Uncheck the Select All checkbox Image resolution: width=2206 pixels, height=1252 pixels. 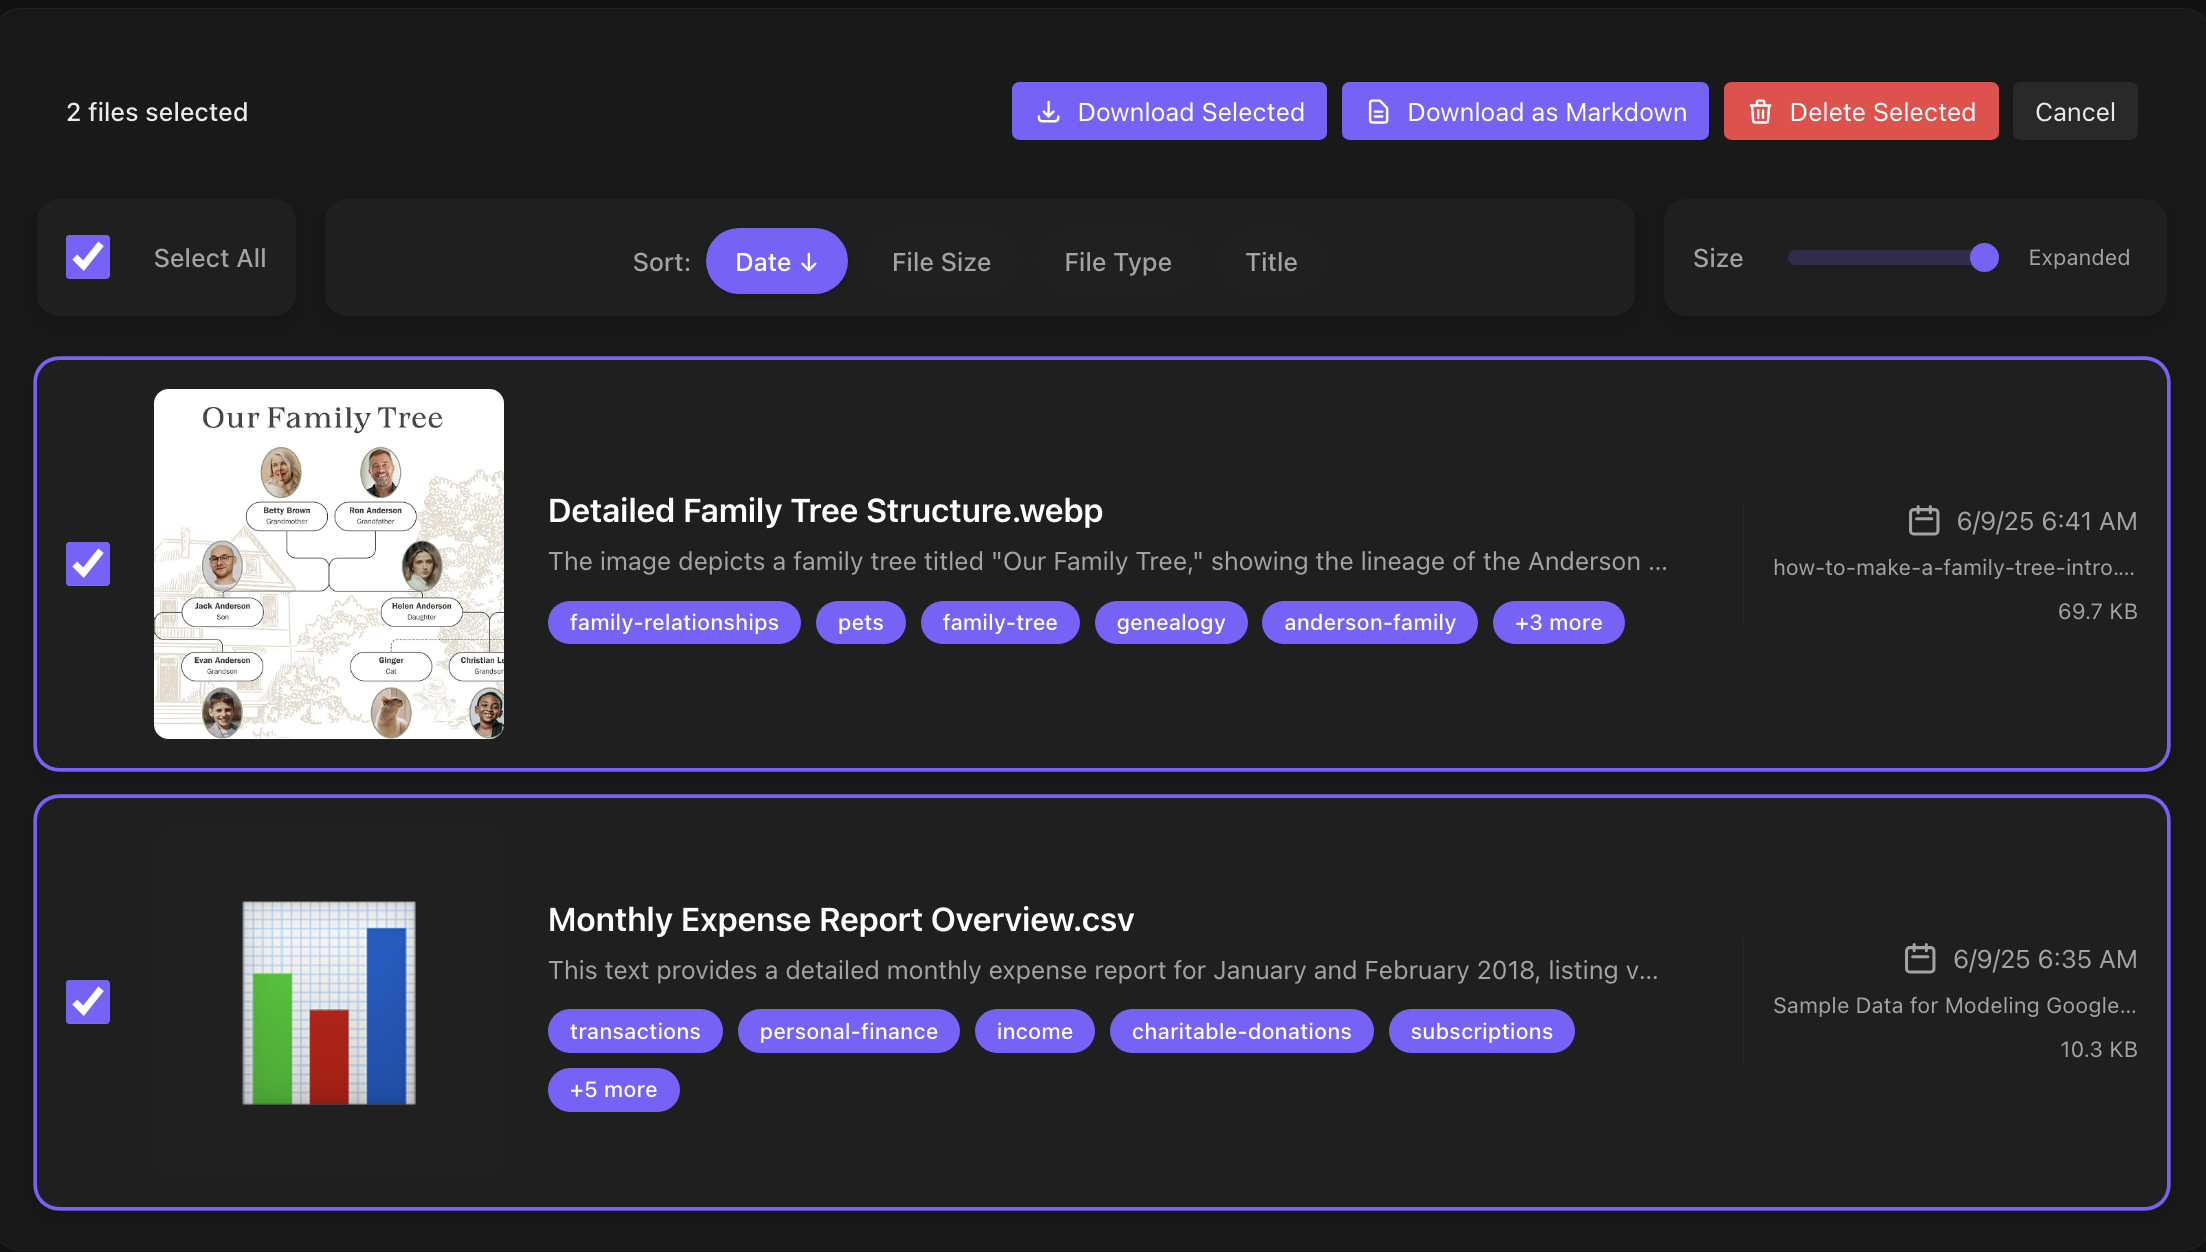pyautogui.click(x=87, y=256)
